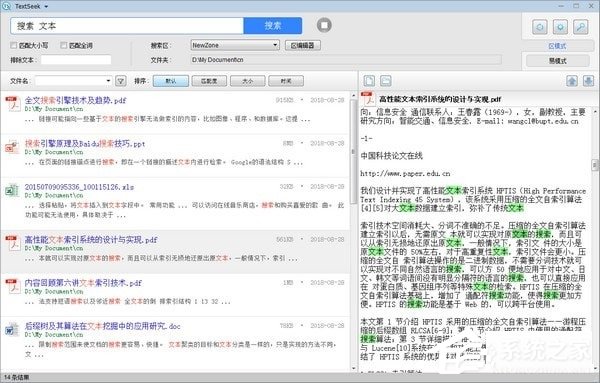600x383 pixels.
Task: Switch to 区模式 zone mode tab
Action: click(x=558, y=46)
